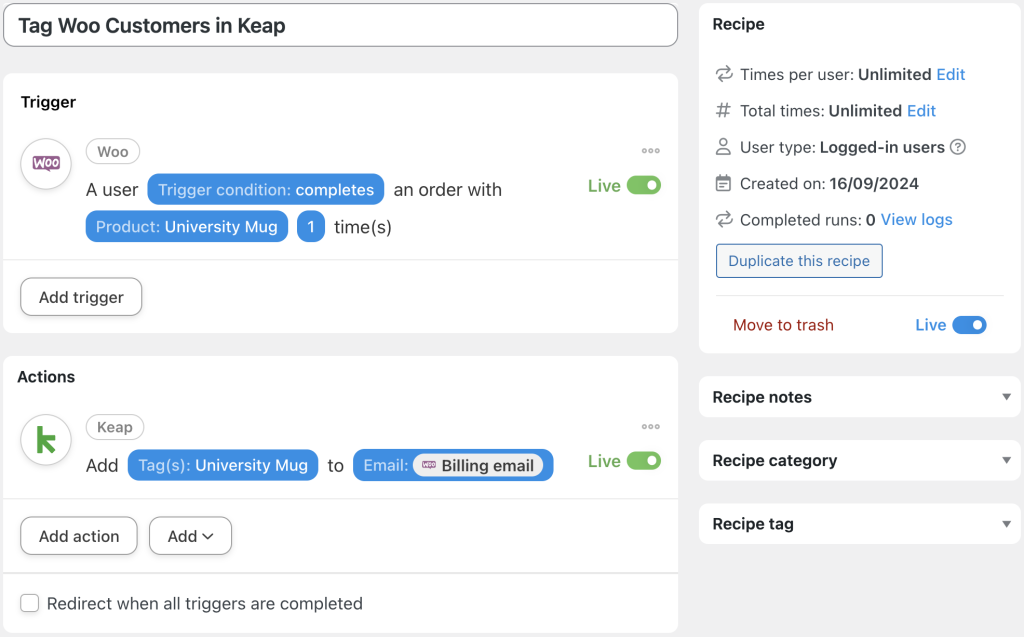Click the repeat icon beside Times per user
This screenshot has width=1024, height=637.
[x=722, y=74]
